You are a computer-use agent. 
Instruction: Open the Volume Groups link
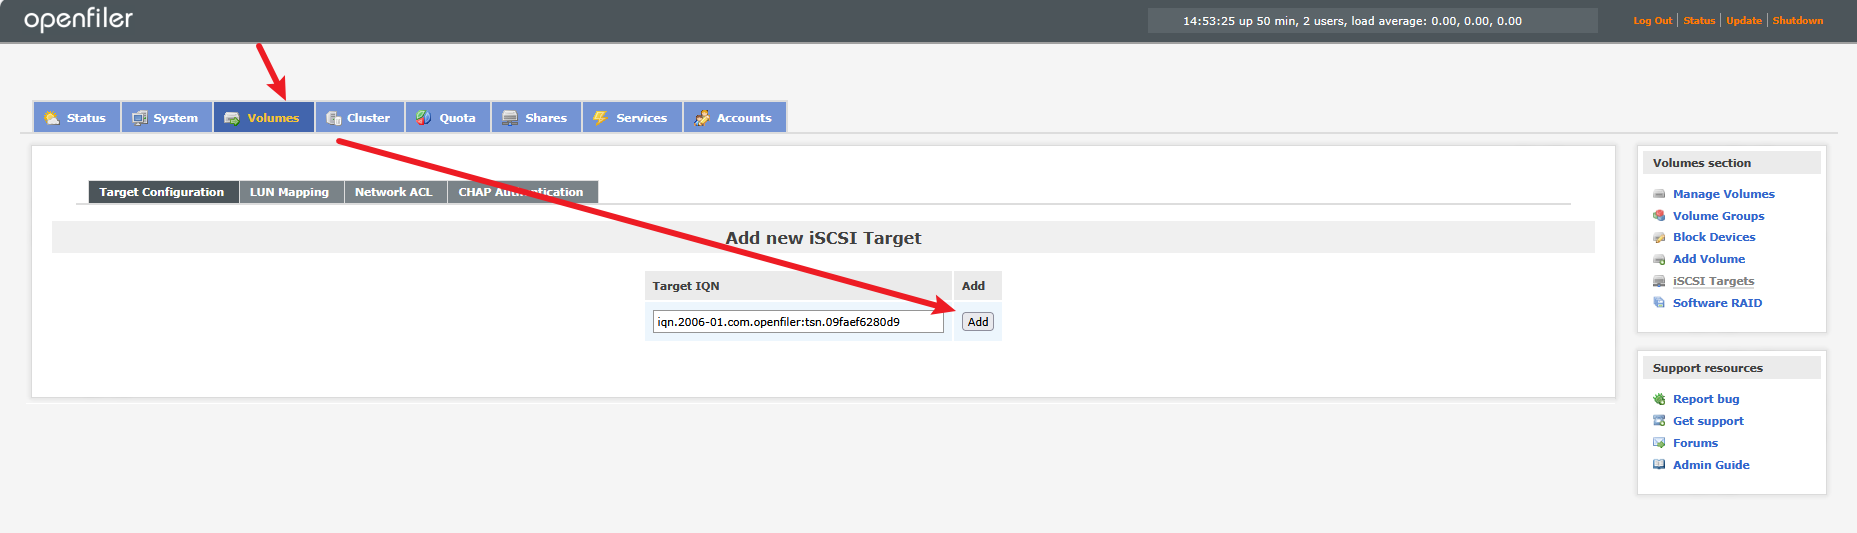point(1718,216)
